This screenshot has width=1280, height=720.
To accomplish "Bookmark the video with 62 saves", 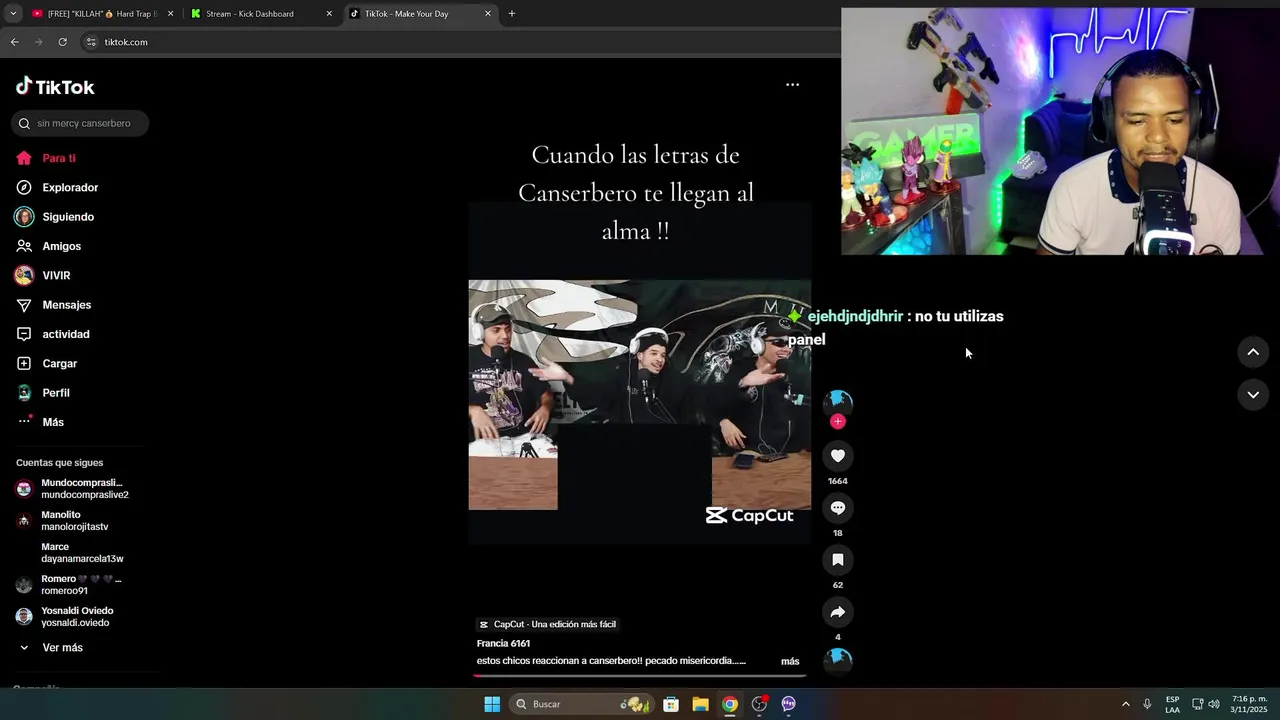I will tap(838, 560).
